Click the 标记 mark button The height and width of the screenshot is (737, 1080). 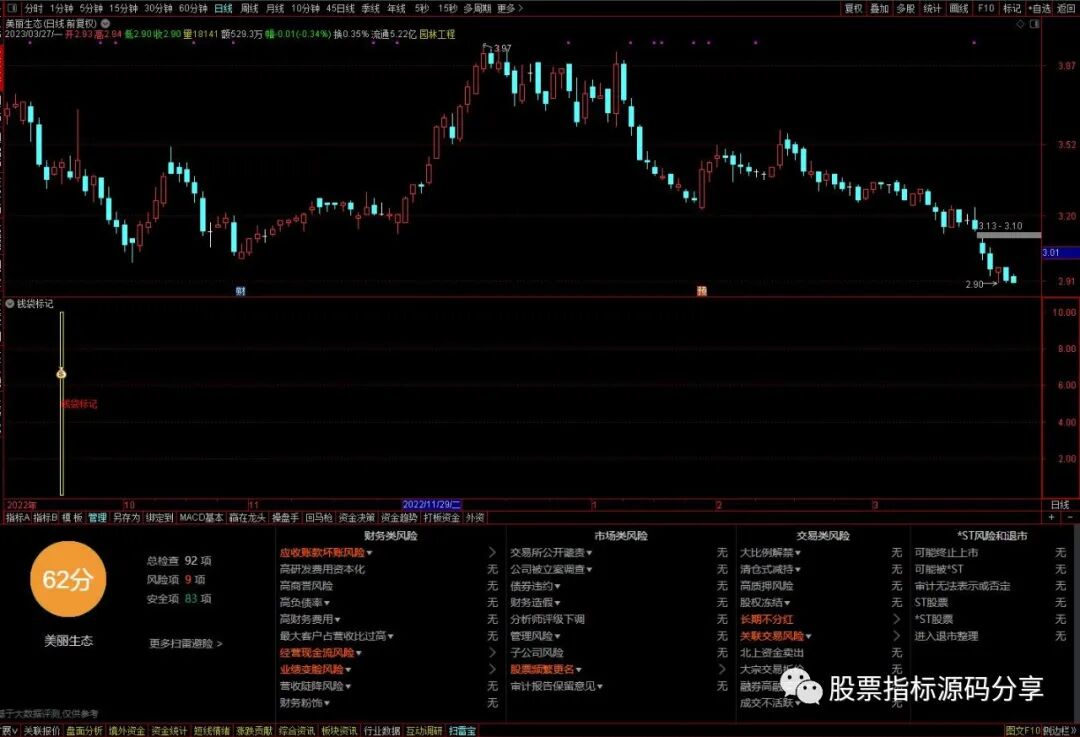[x=1011, y=8]
